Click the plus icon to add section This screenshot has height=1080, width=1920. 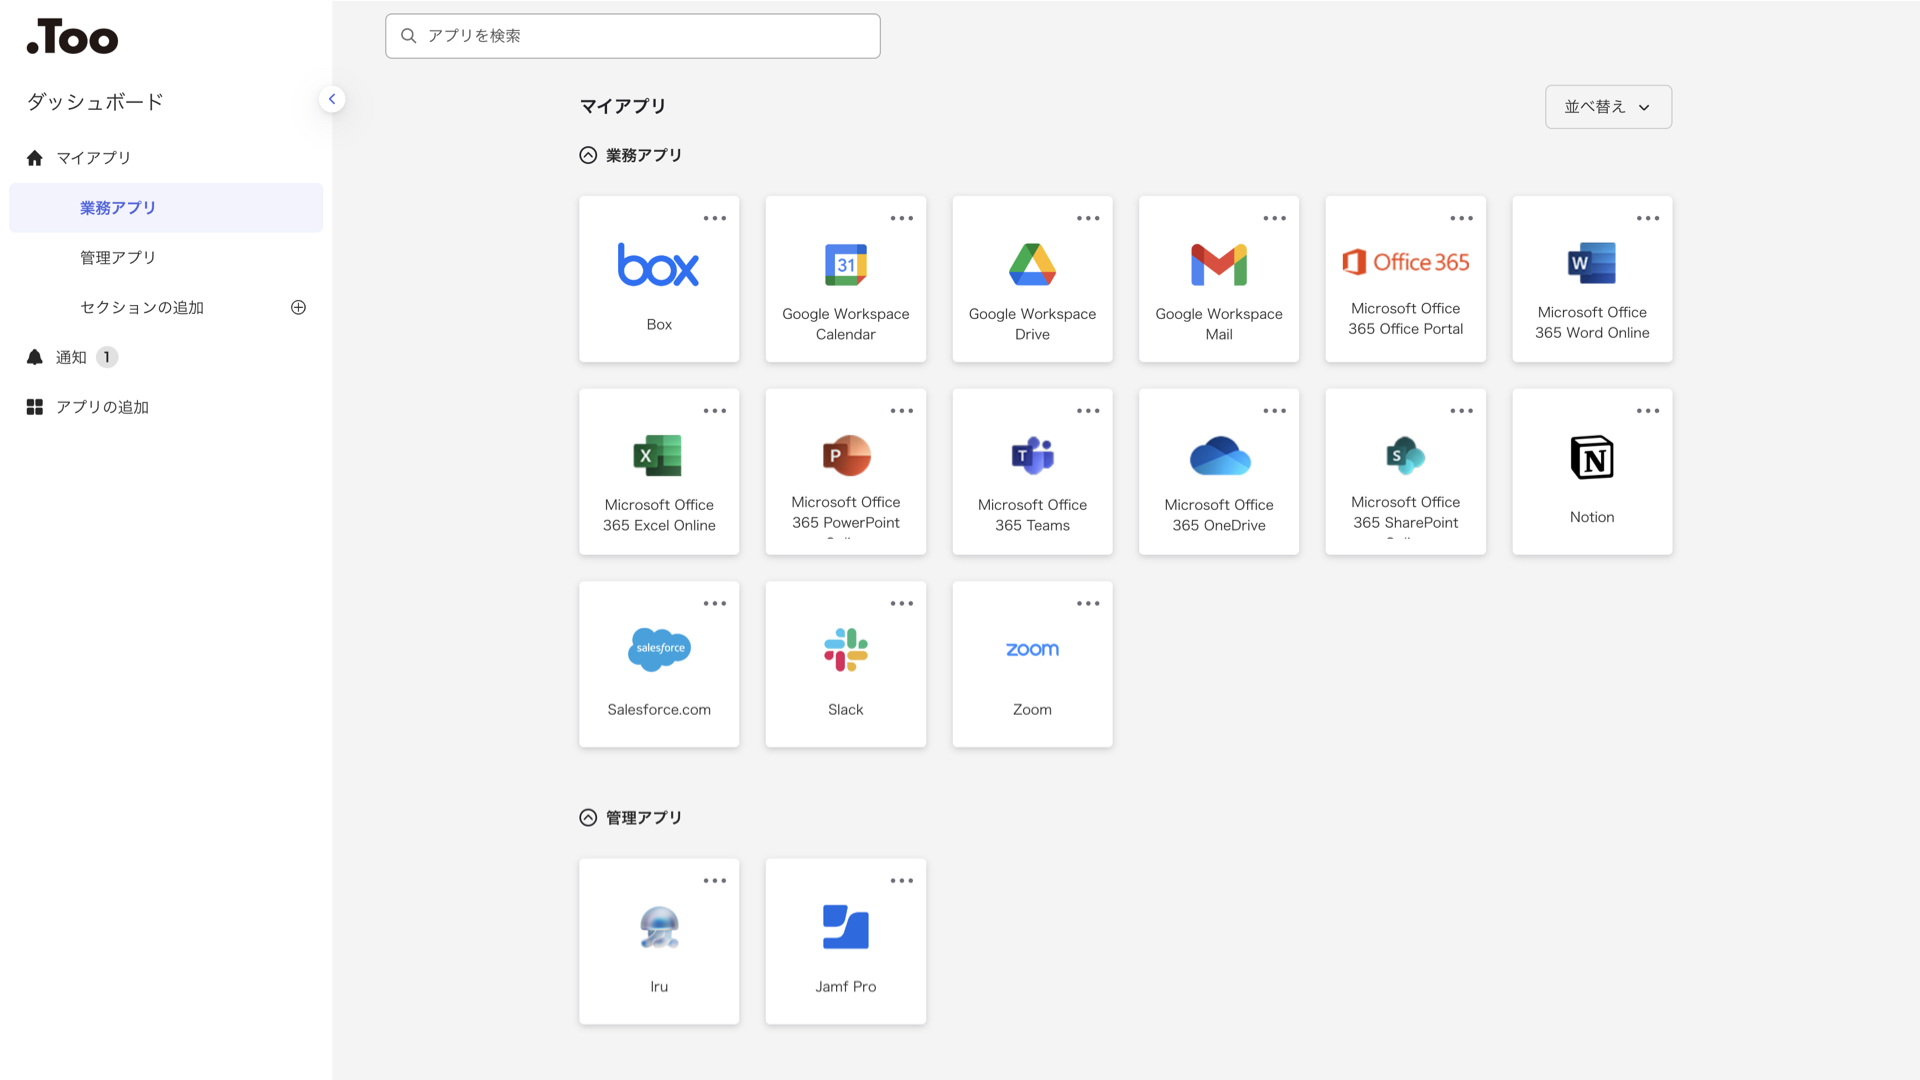pos(298,307)
